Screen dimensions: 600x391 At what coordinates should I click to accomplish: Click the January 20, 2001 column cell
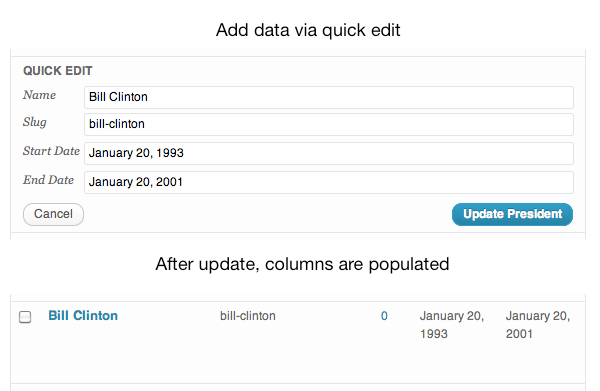pos(538,325)
